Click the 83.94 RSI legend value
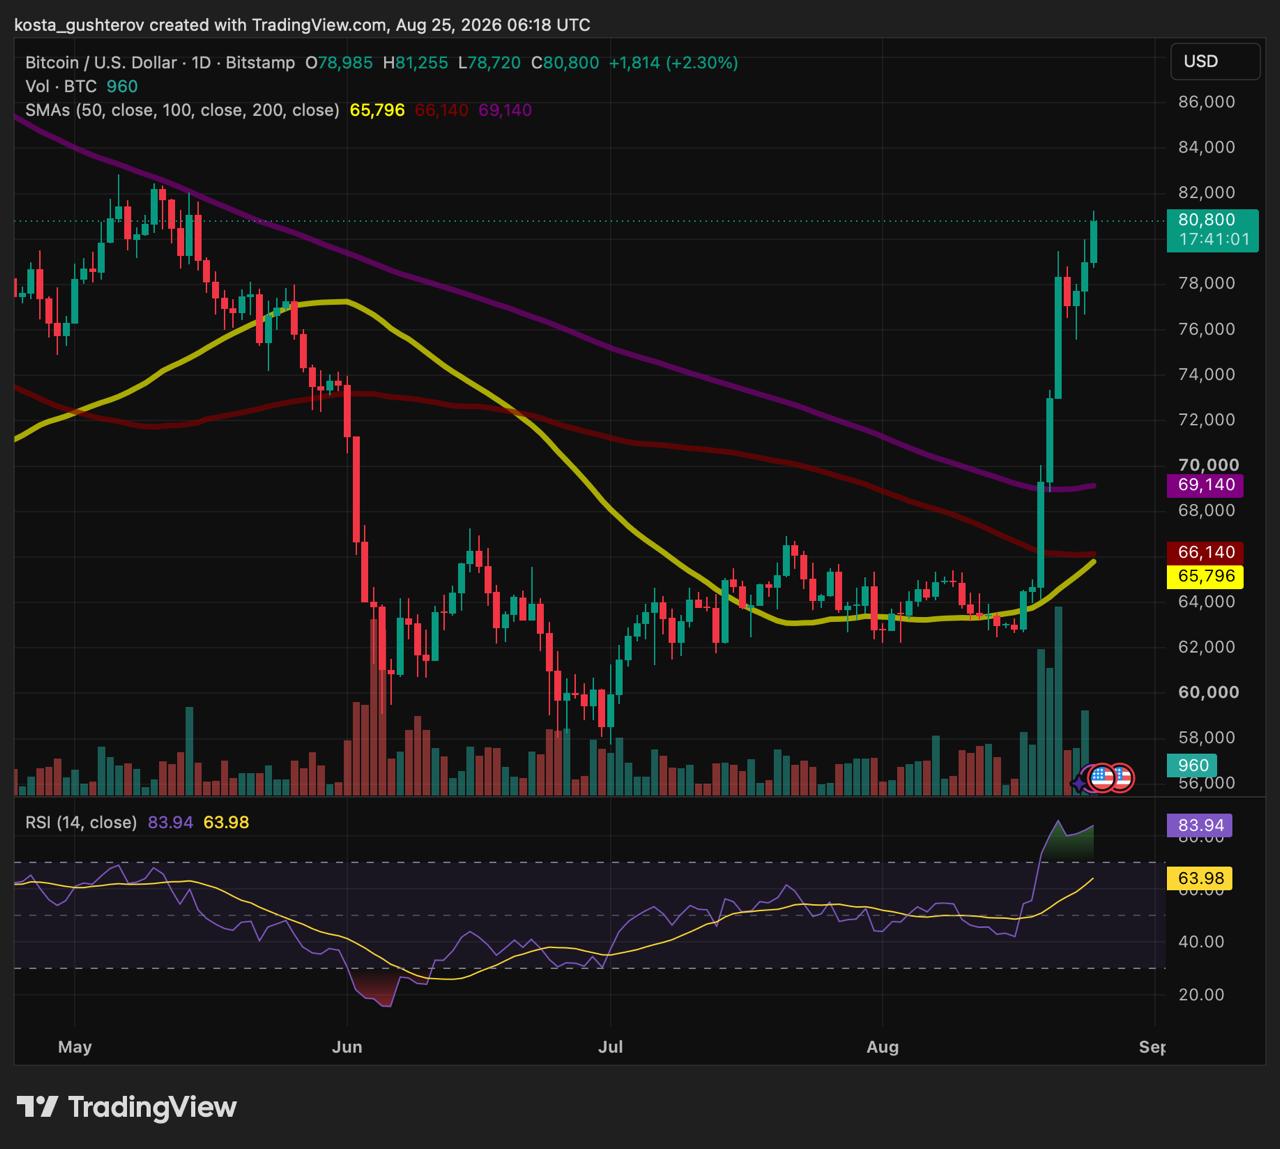 [170, 822]
